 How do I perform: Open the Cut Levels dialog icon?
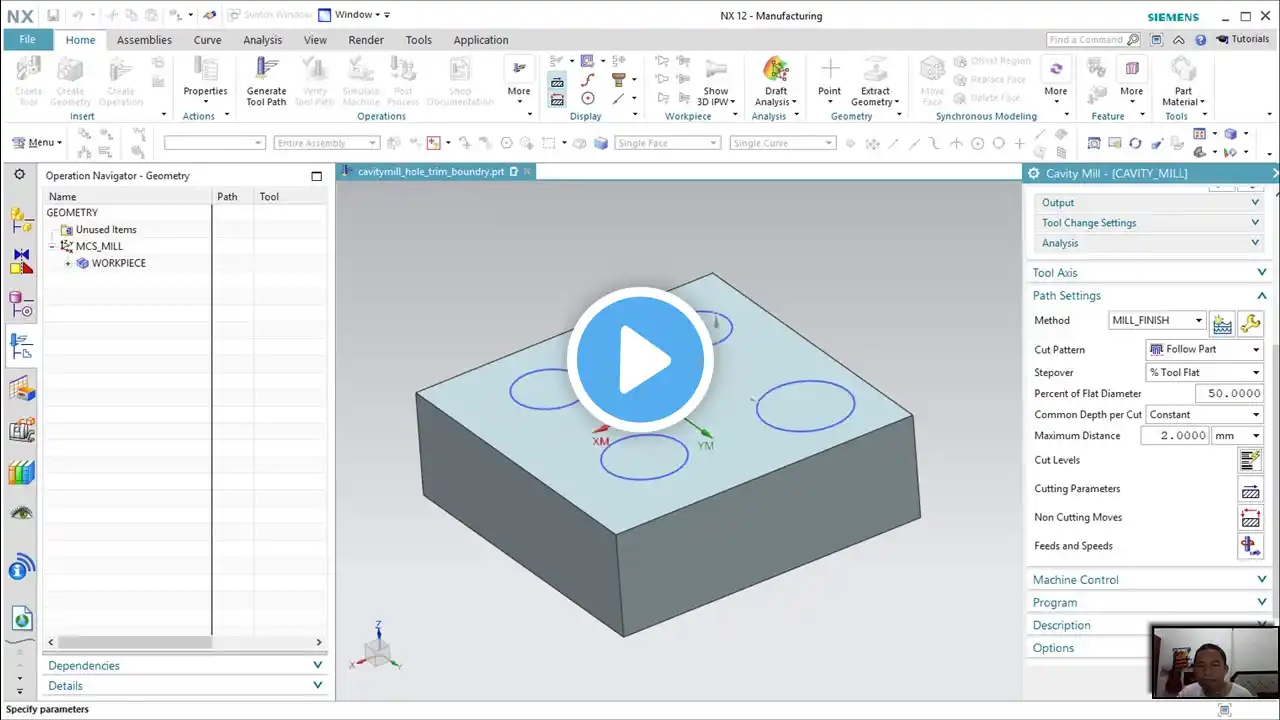click(x=1250, y=460)
